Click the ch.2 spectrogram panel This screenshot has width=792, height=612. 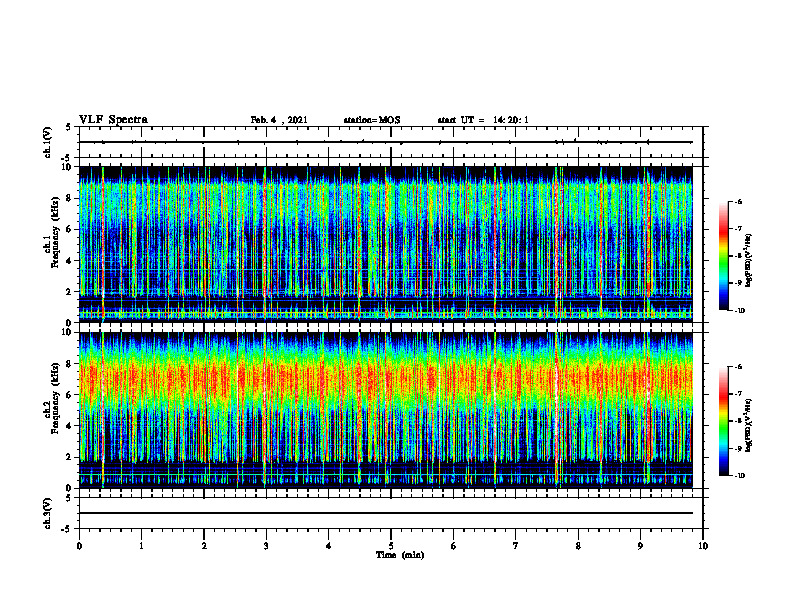(386, 410)
